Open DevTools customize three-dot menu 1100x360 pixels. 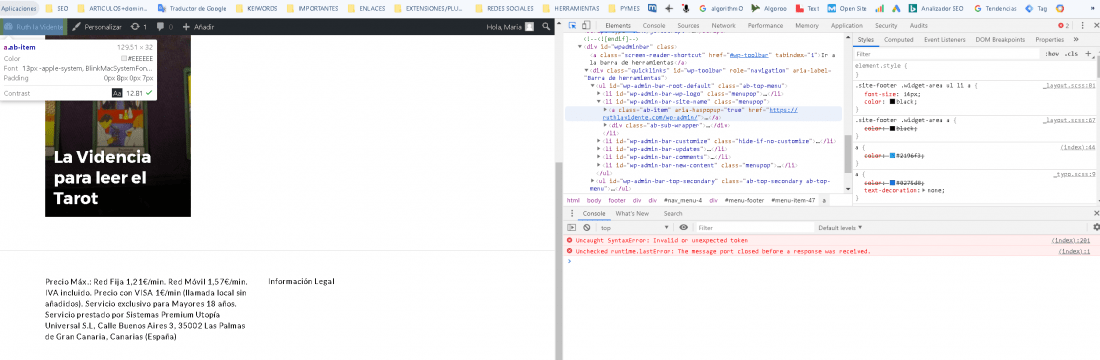tap(1082, 26)
